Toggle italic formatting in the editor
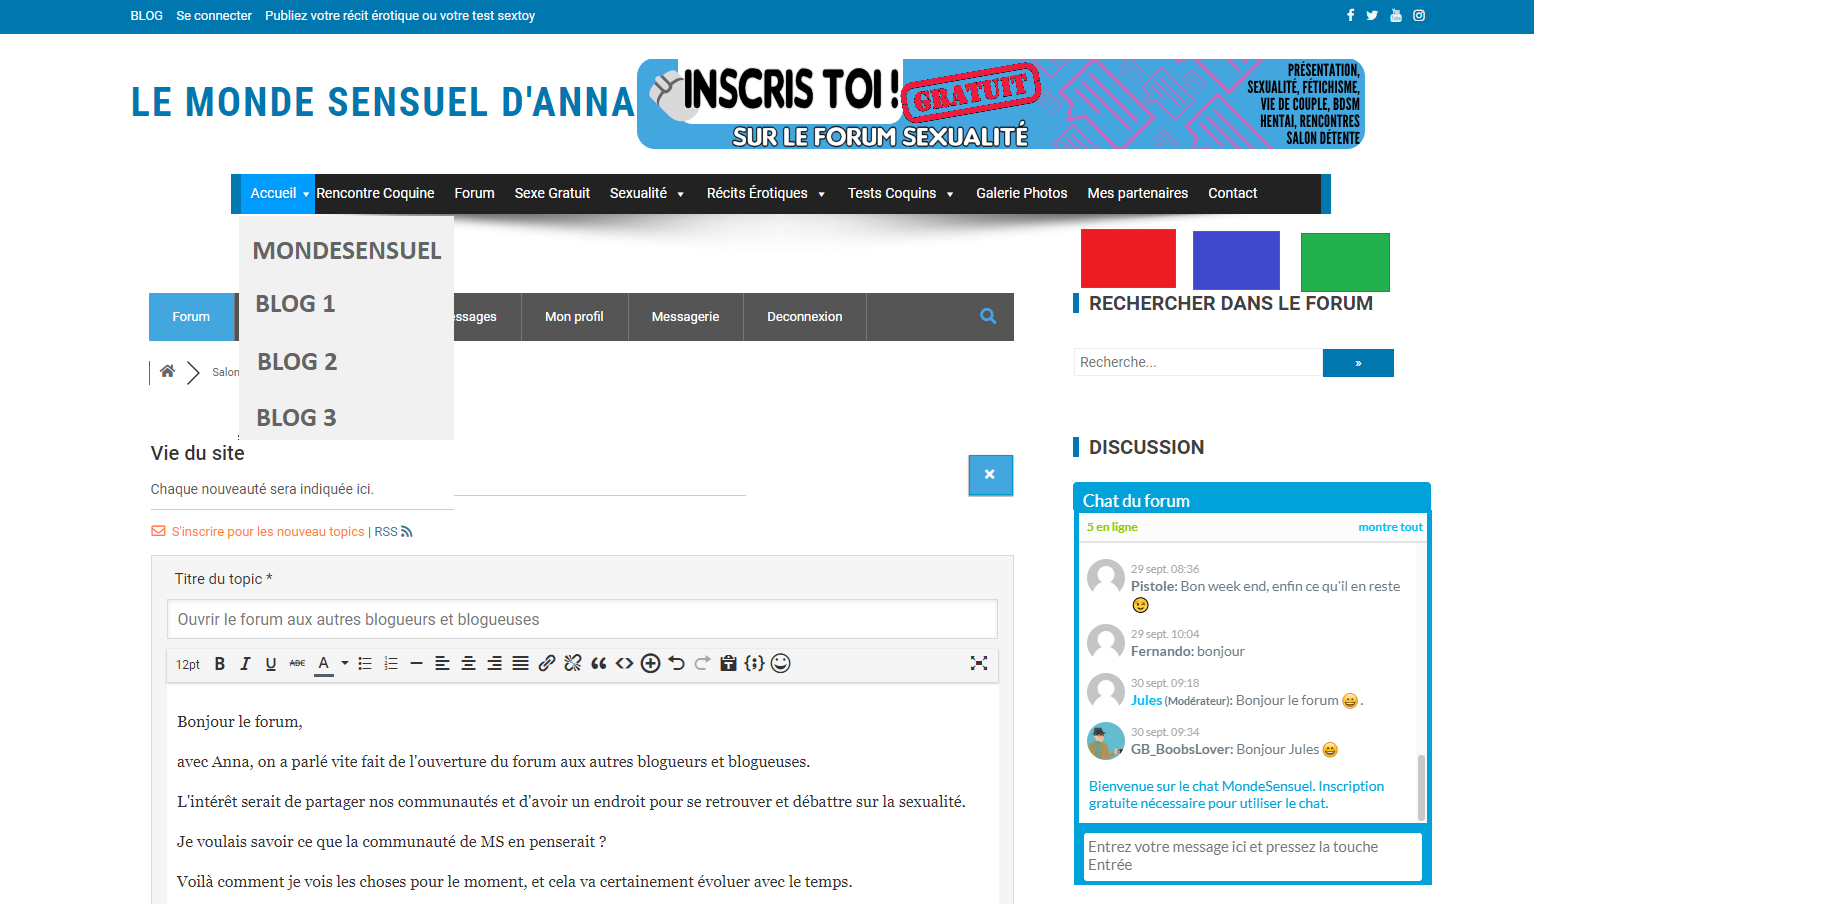The height and width of the screenshot is (904, 1836). pos(245,664)
